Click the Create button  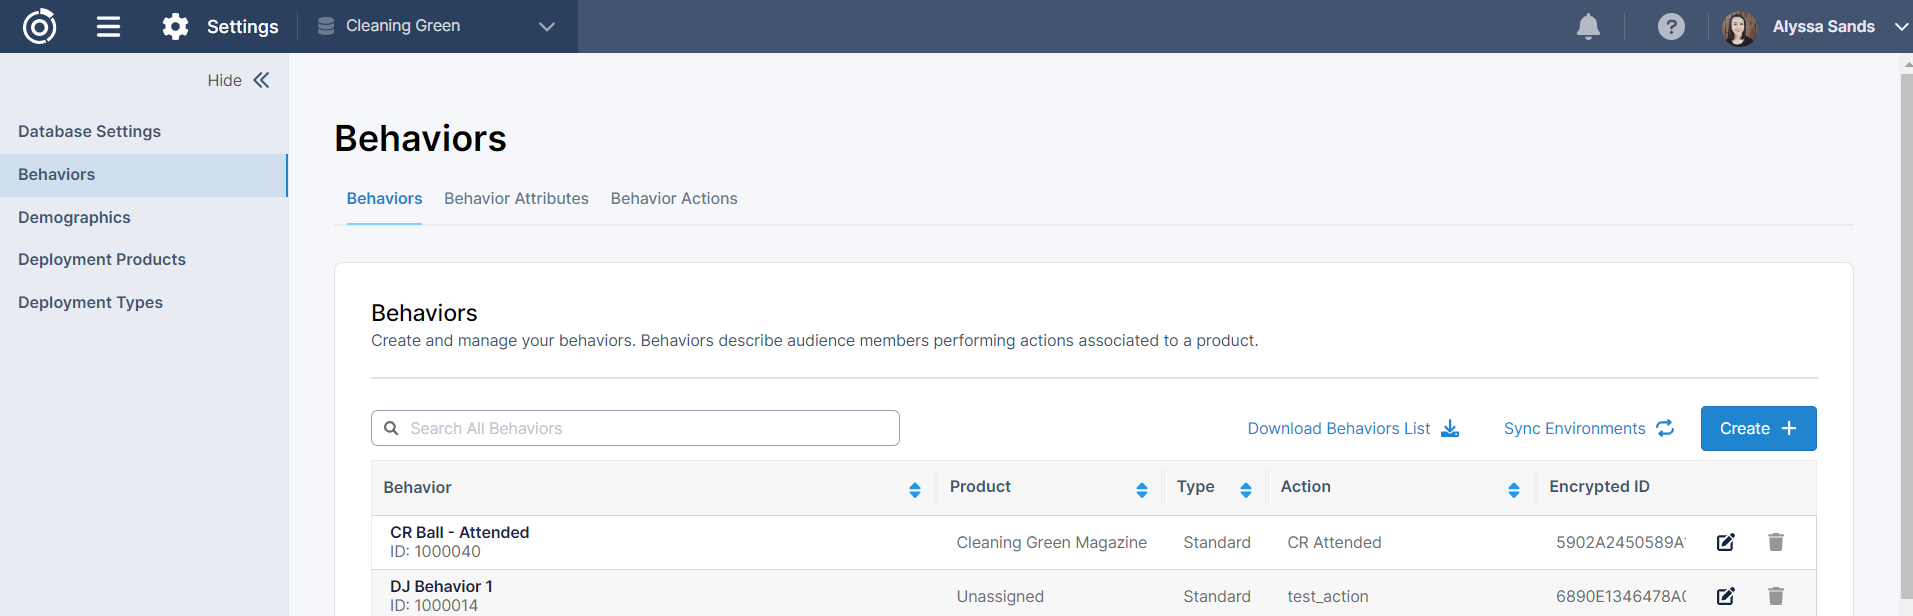(x=1758, y=428)
